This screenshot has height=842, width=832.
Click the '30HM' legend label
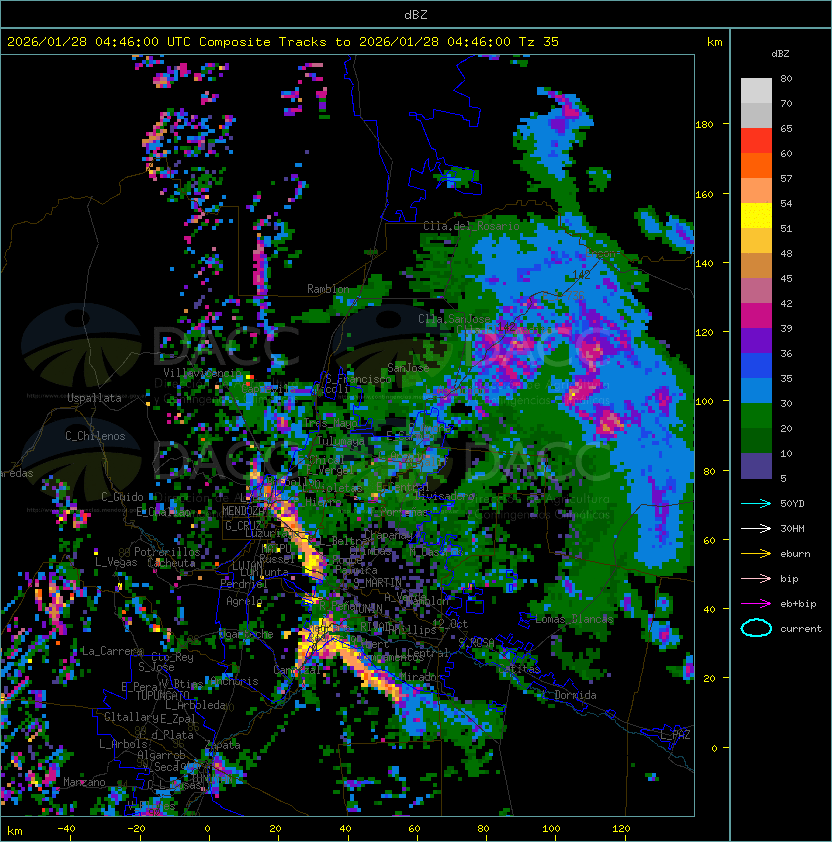(792, 528)
